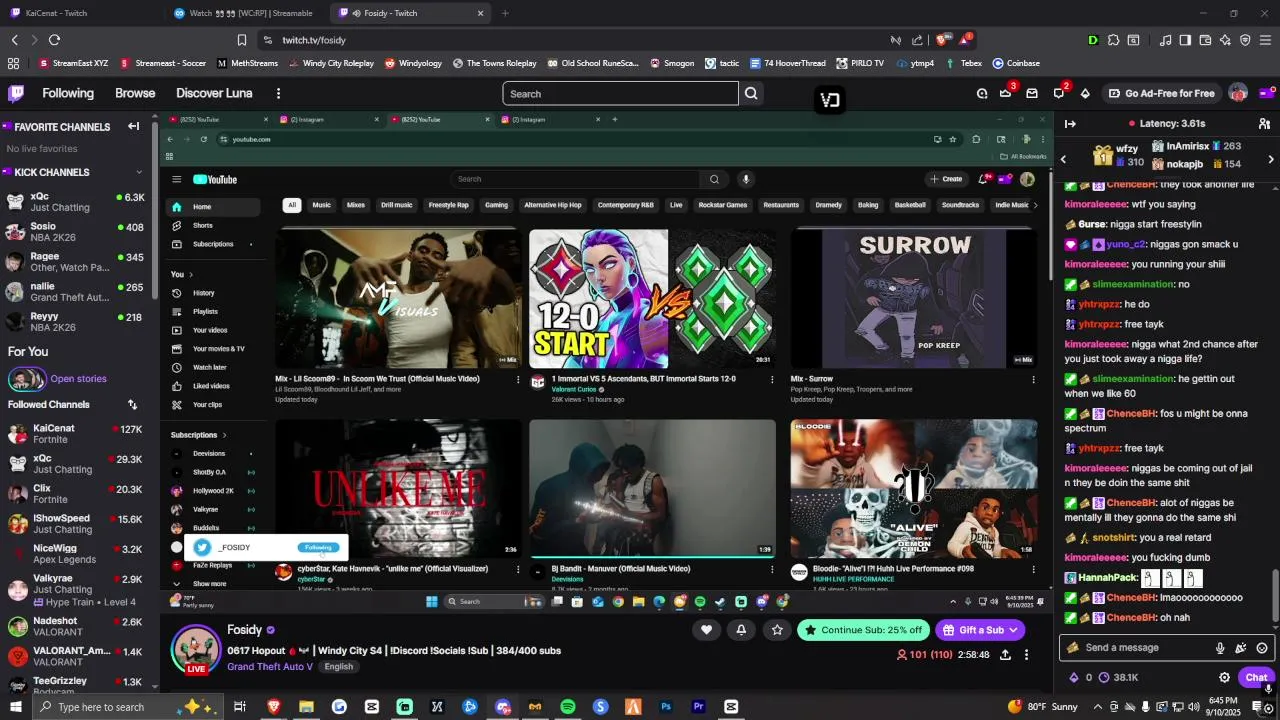Open a new browser tab with plus
The height and width of the screenshot is (720, 1280).
pos(505,13)
